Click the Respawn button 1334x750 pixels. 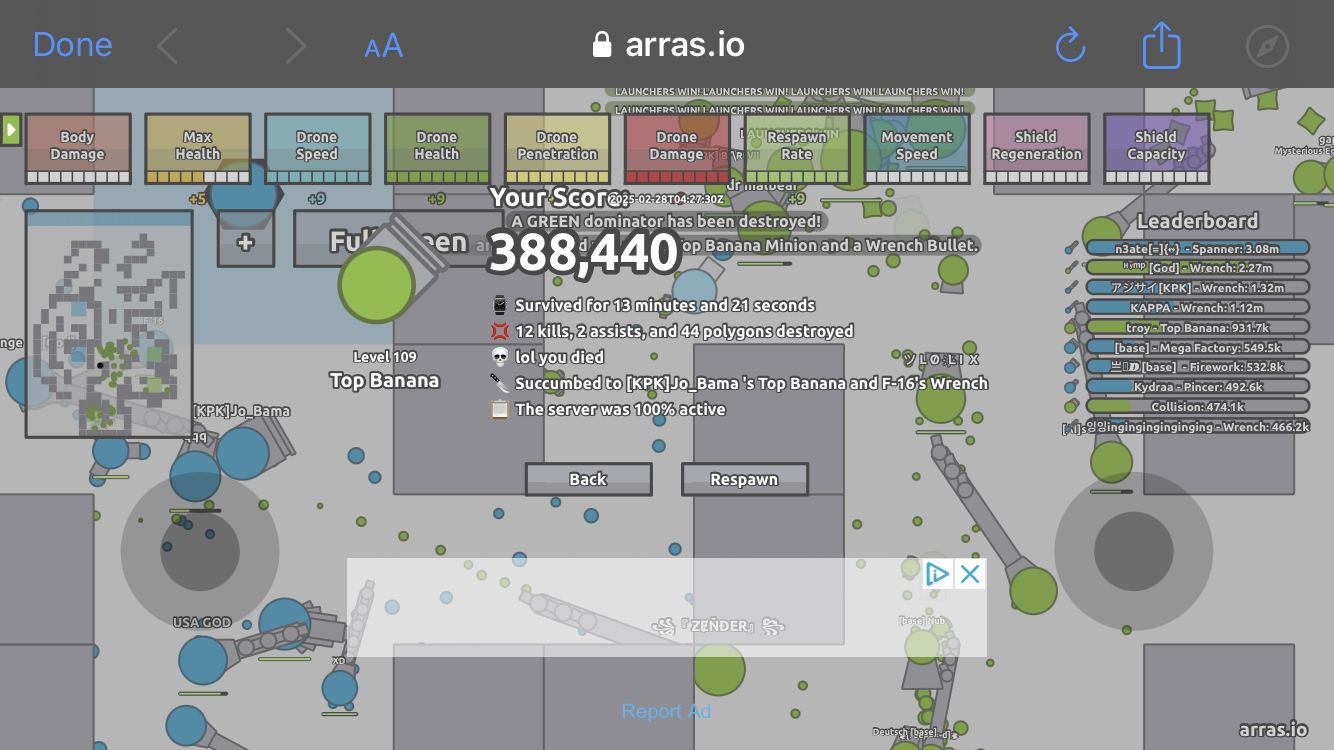pos(744,479)
